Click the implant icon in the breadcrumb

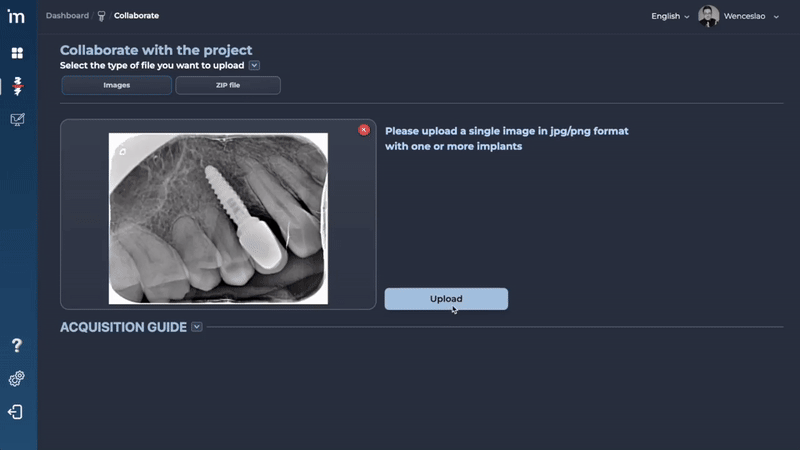tap(102, 16)
